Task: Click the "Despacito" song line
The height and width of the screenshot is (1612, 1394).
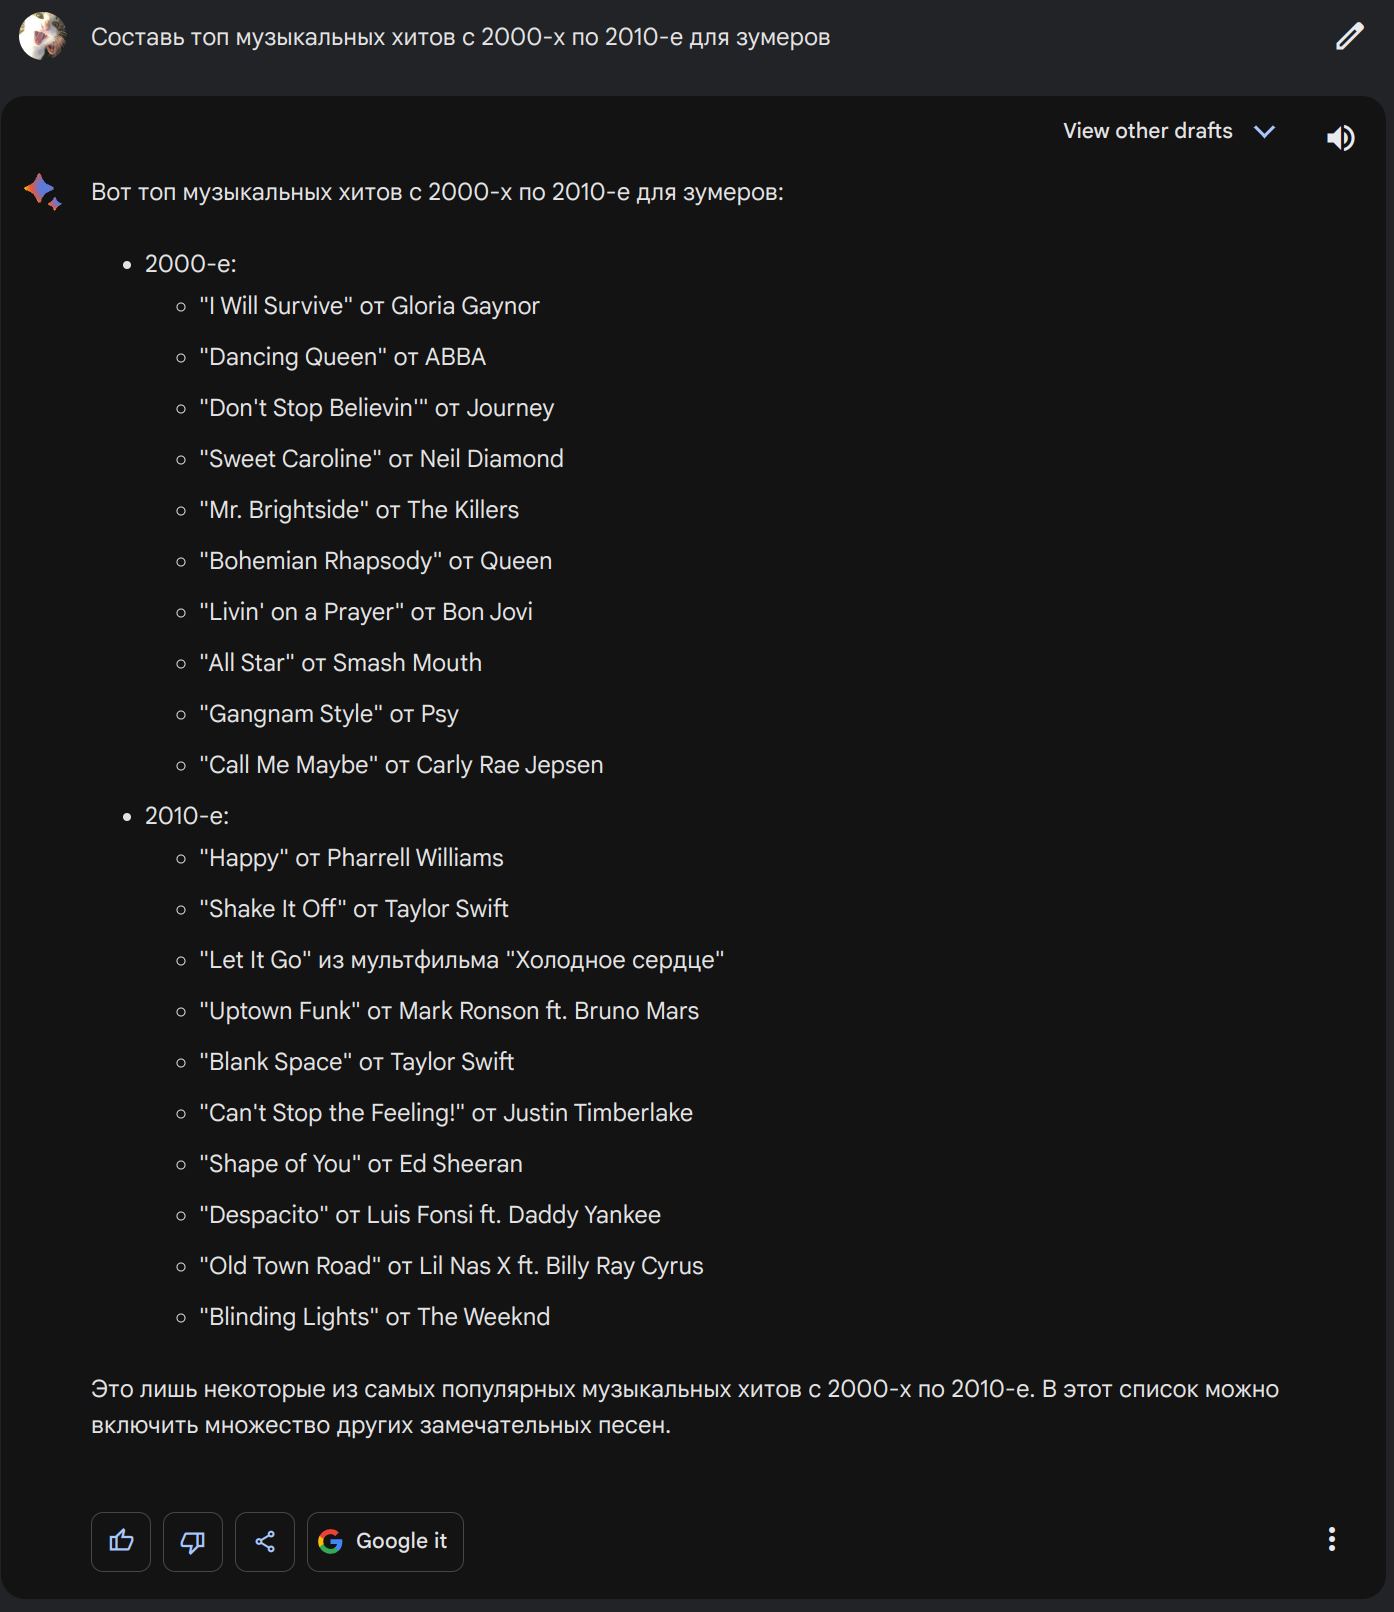Action: [430, 1215]
